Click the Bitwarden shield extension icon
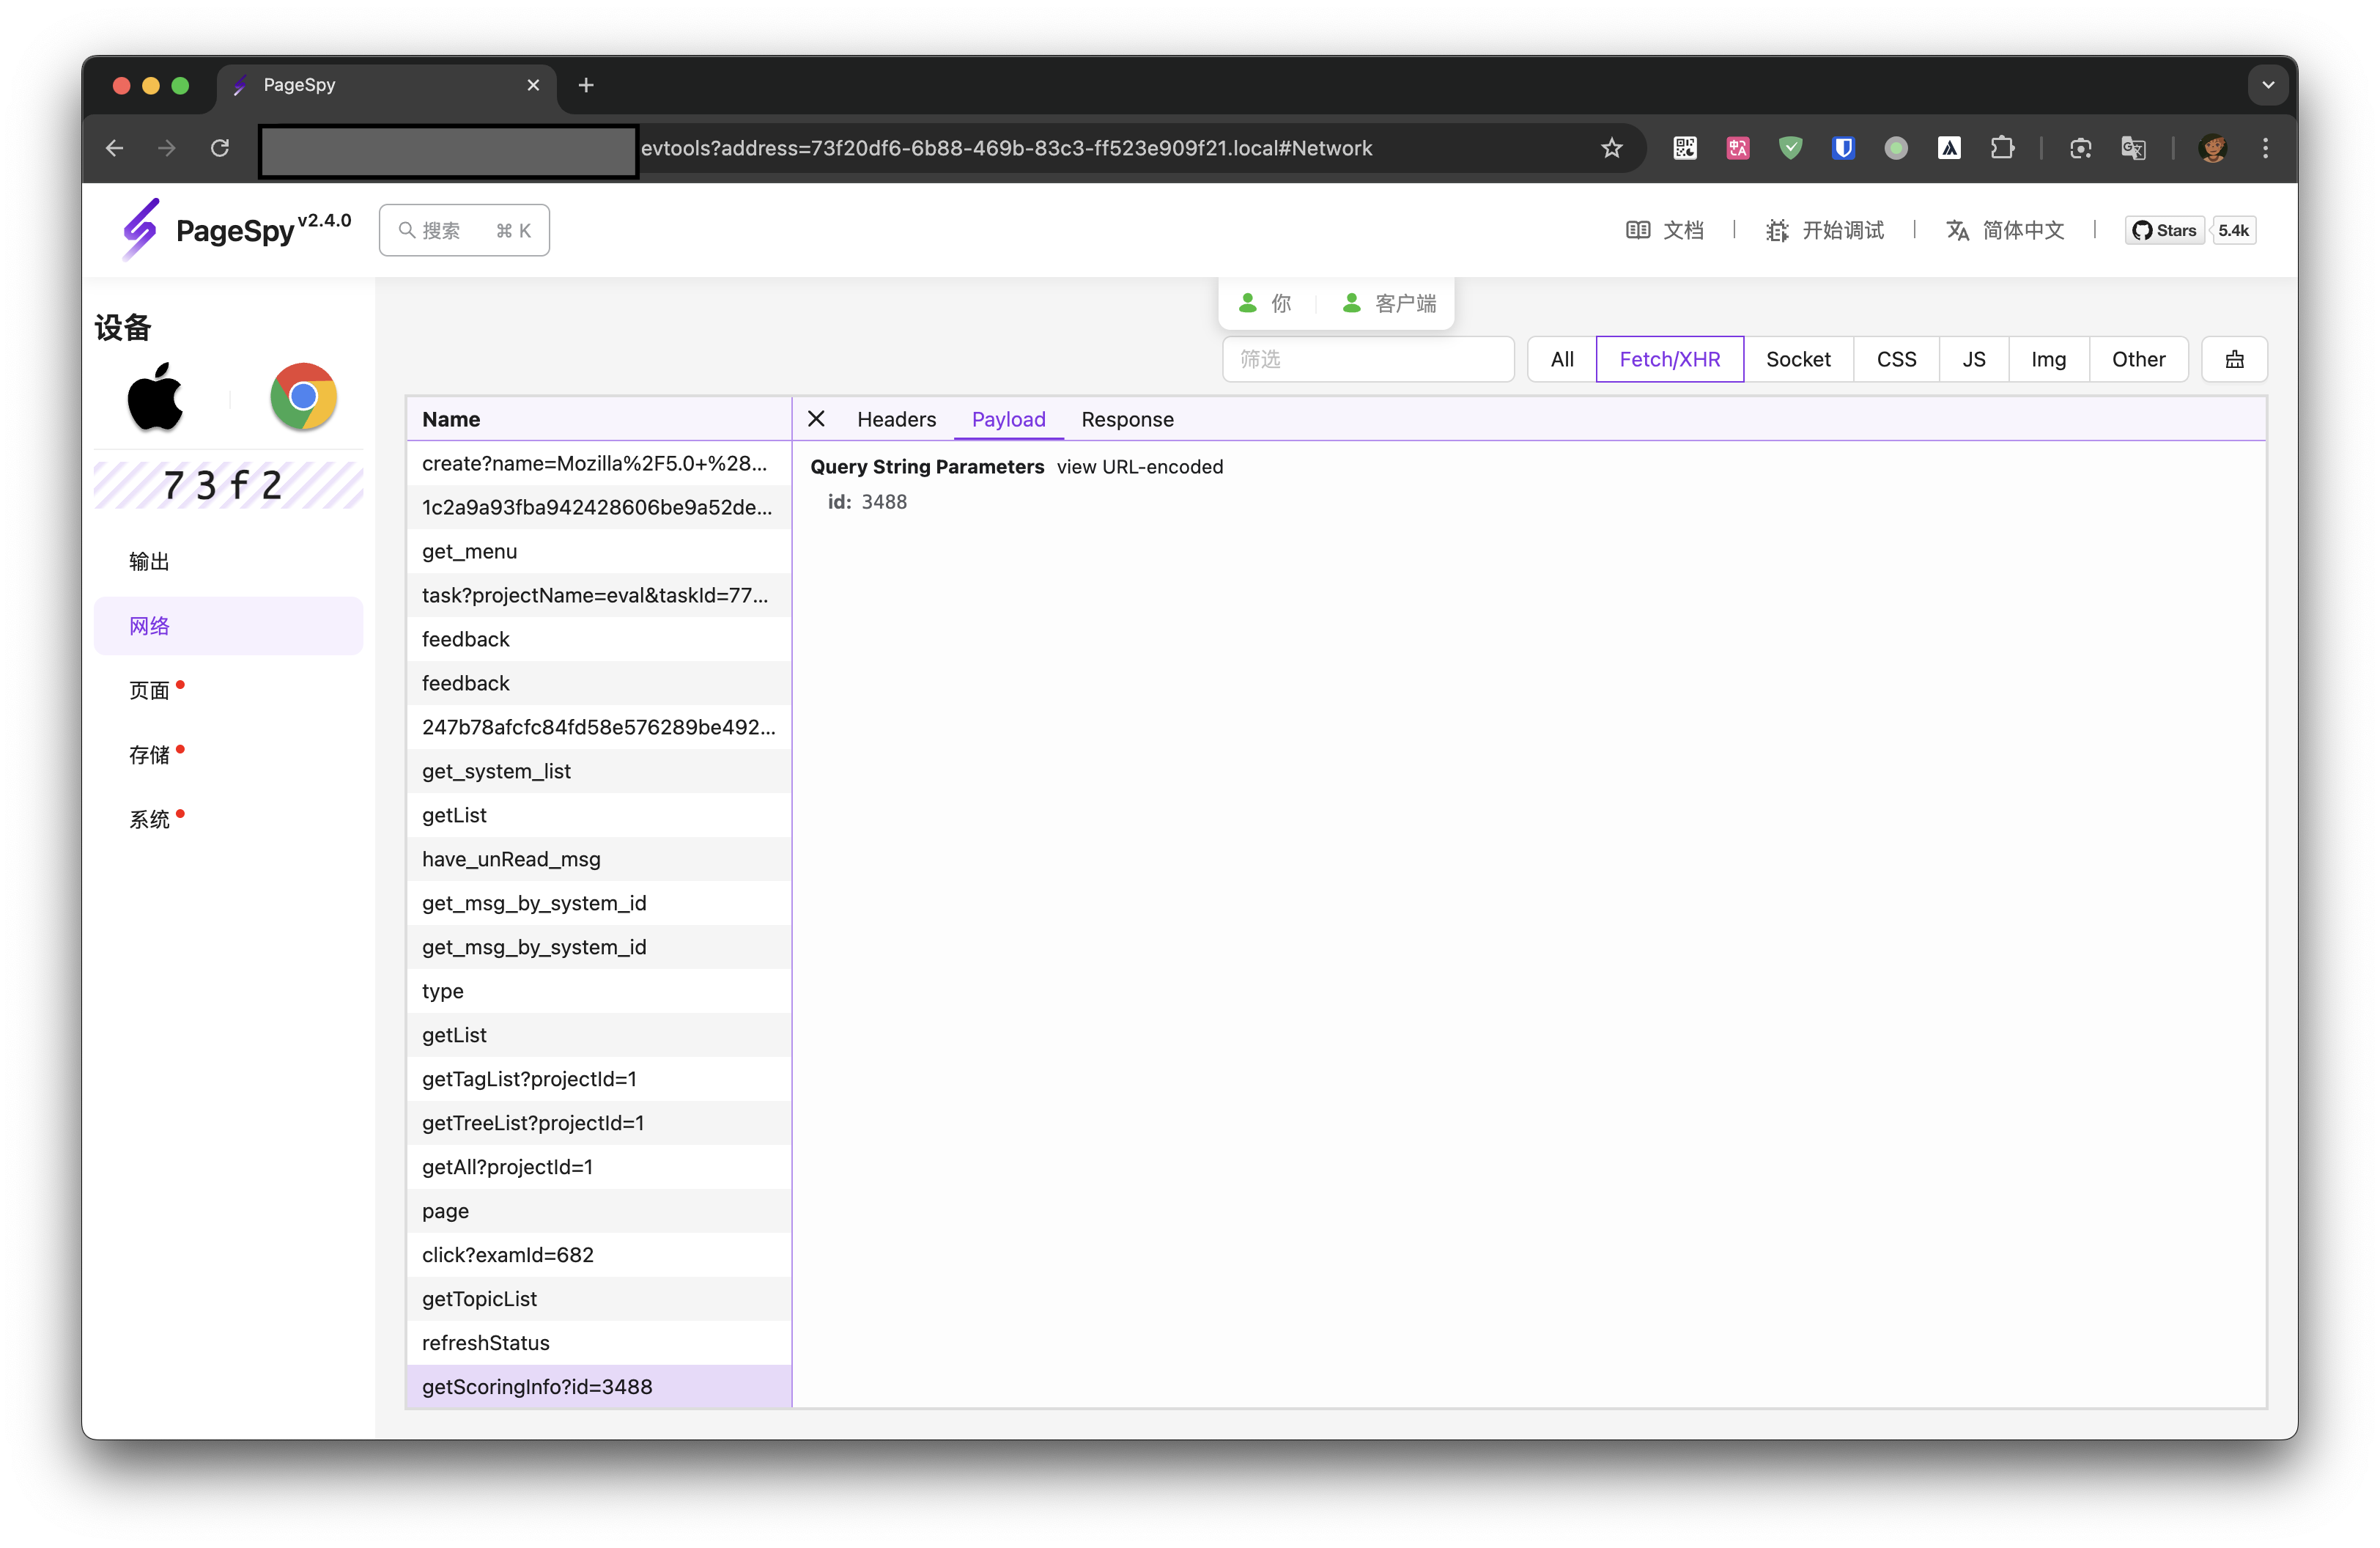The height and width of the screenshot is (1548, 2380). pos(1843,148)
